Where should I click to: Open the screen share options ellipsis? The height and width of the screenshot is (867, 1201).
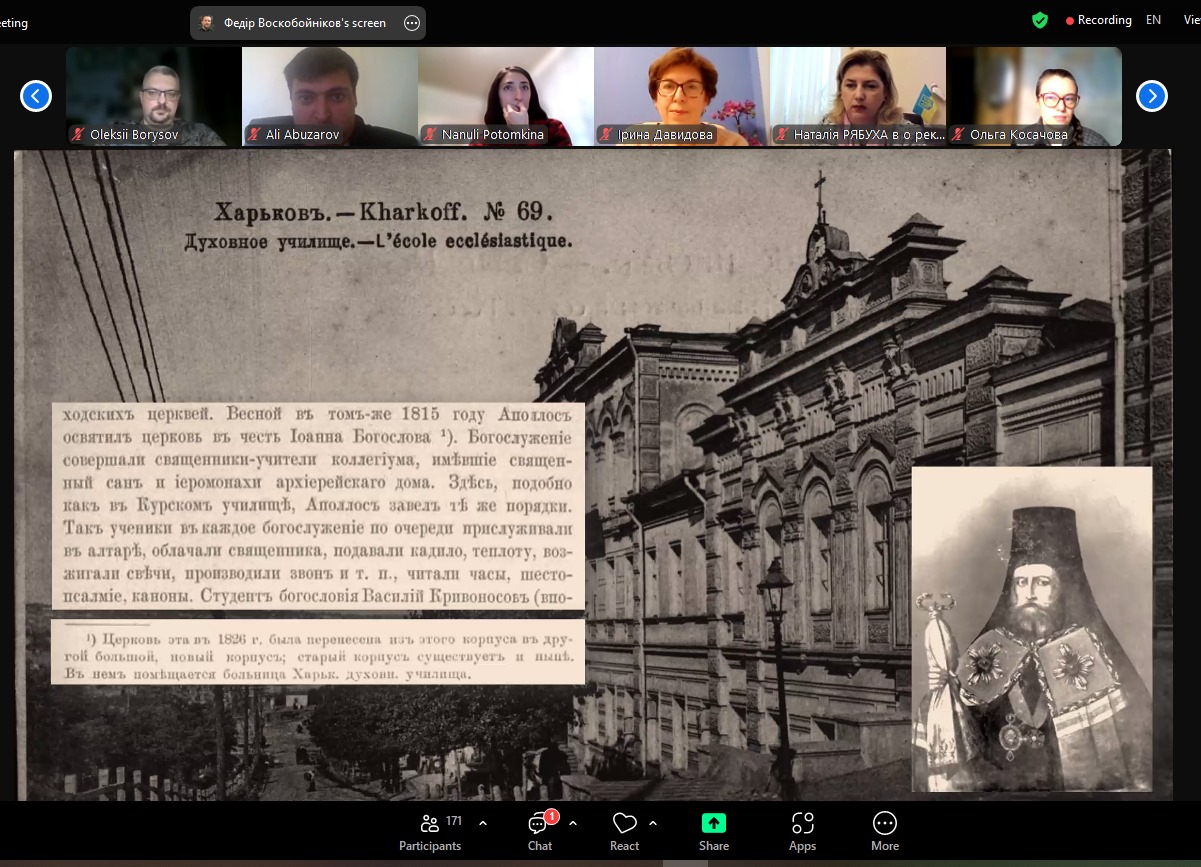click(411, 23)
